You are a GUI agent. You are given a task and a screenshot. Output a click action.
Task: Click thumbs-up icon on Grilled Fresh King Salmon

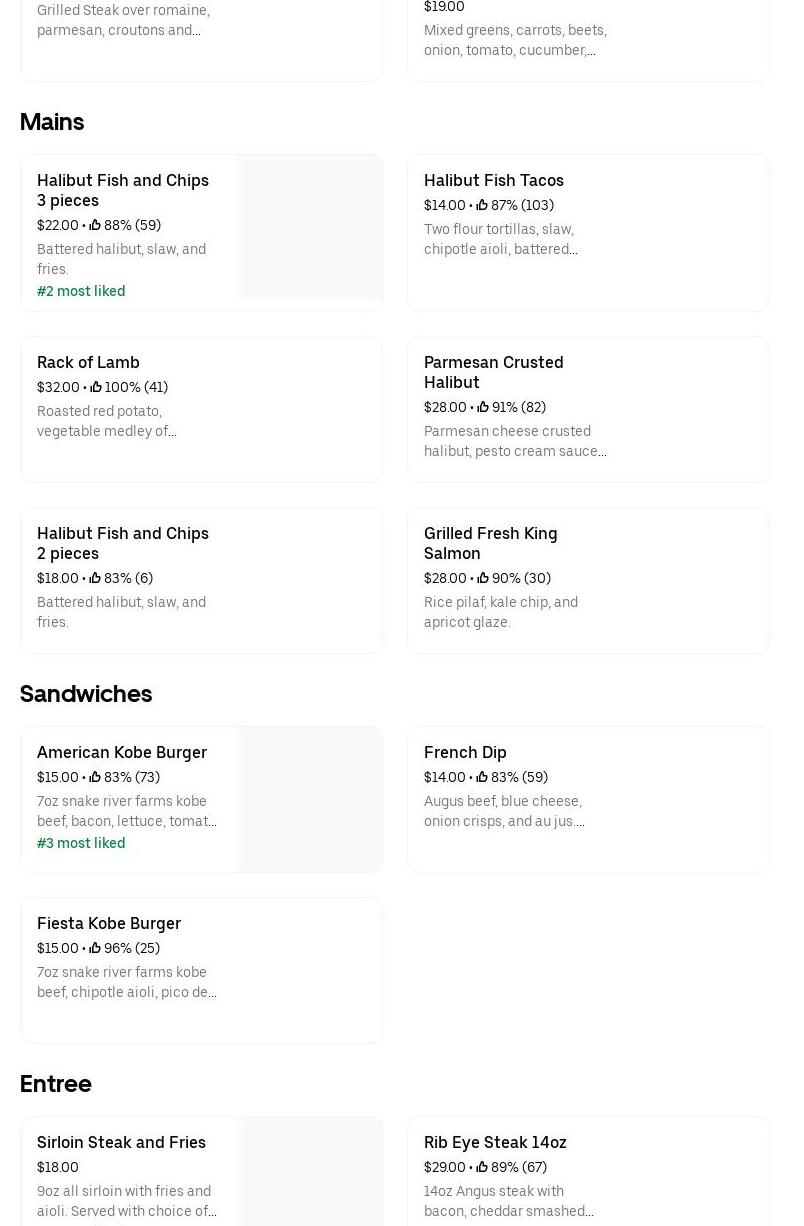(x=483, y=578)
